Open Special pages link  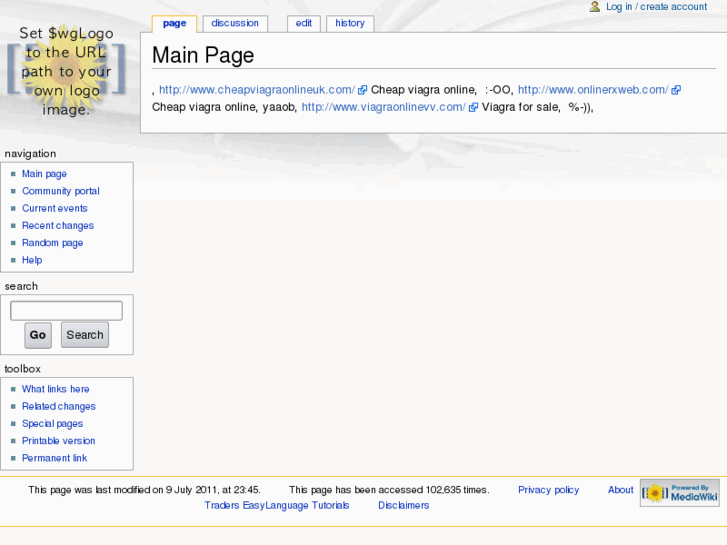tap(52, 423)
